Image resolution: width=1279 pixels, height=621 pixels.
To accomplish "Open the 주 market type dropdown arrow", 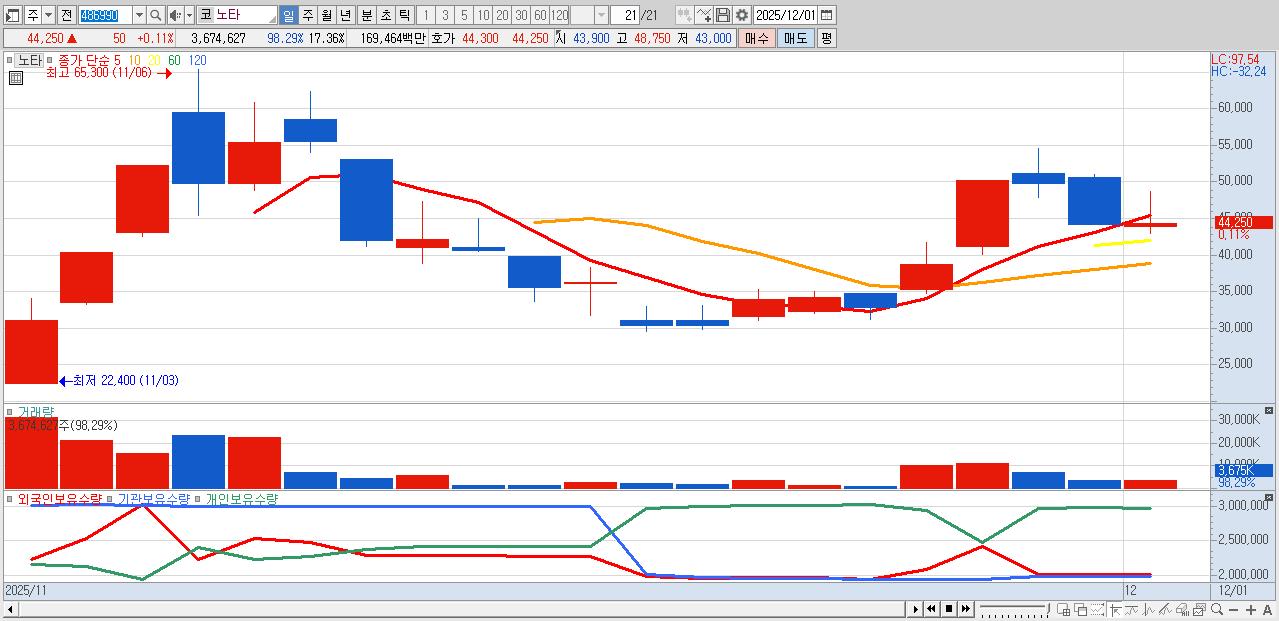I will click(48, 15).
